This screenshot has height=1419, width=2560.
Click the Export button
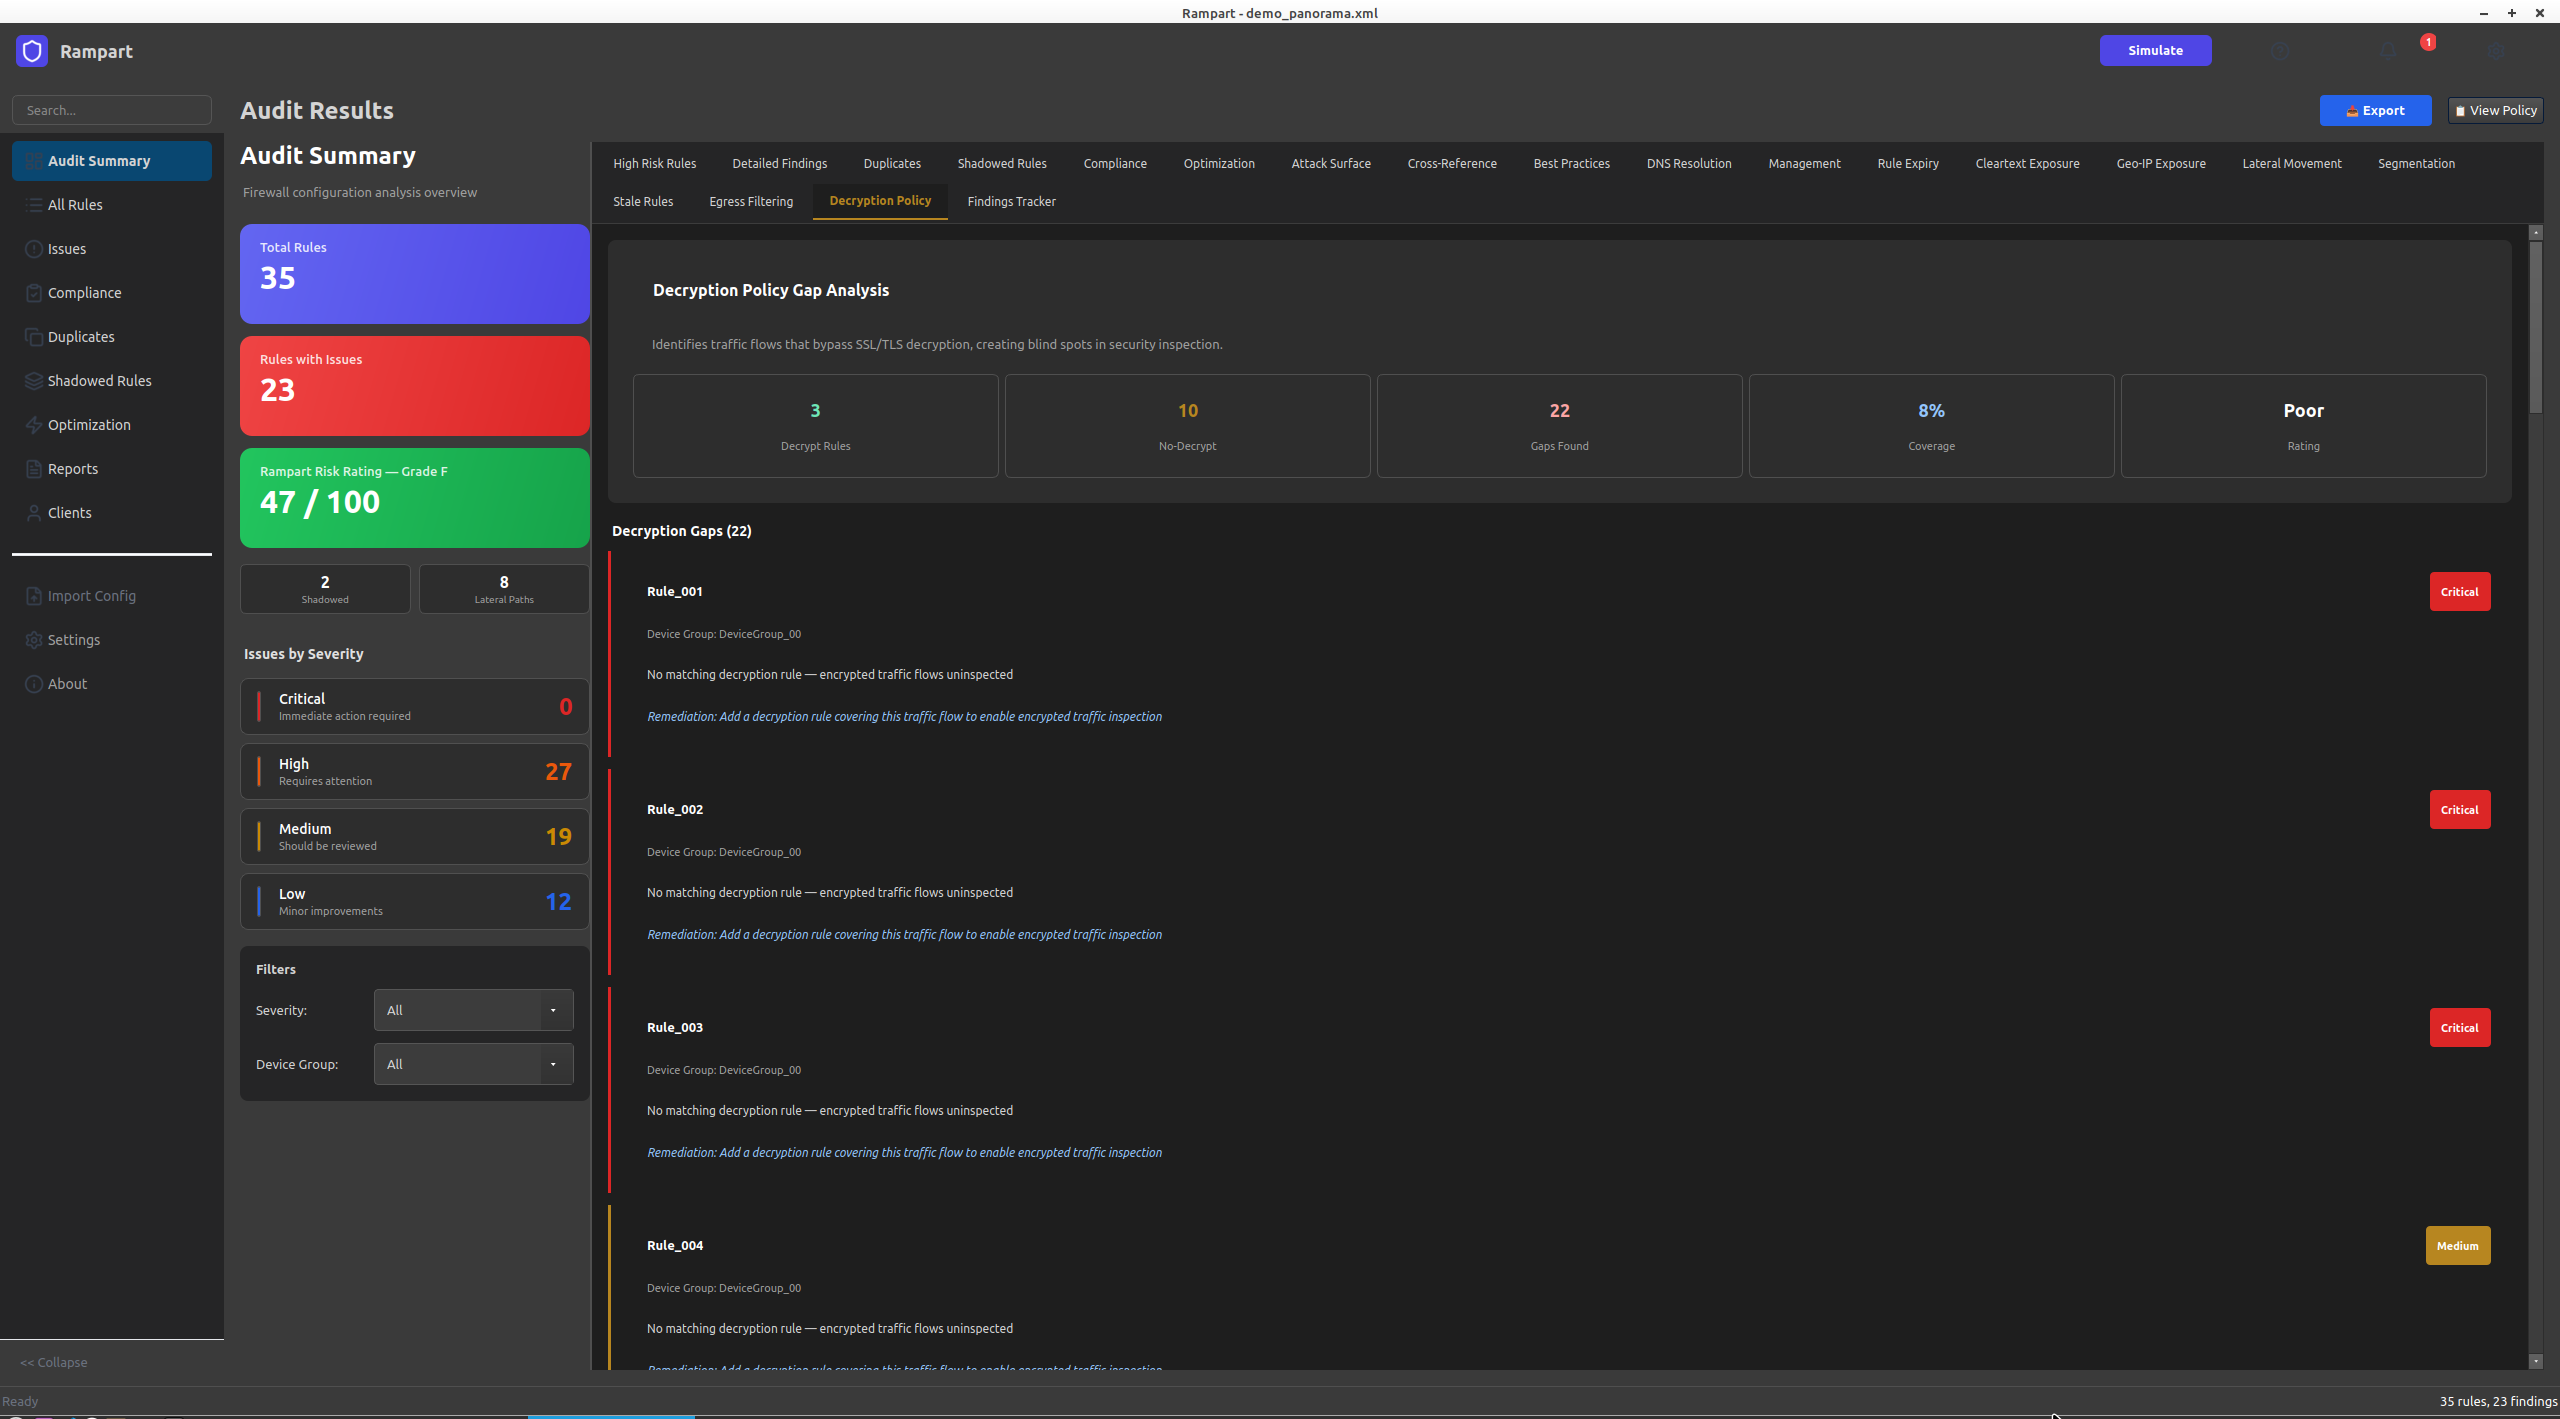[x=2375, y=110]
